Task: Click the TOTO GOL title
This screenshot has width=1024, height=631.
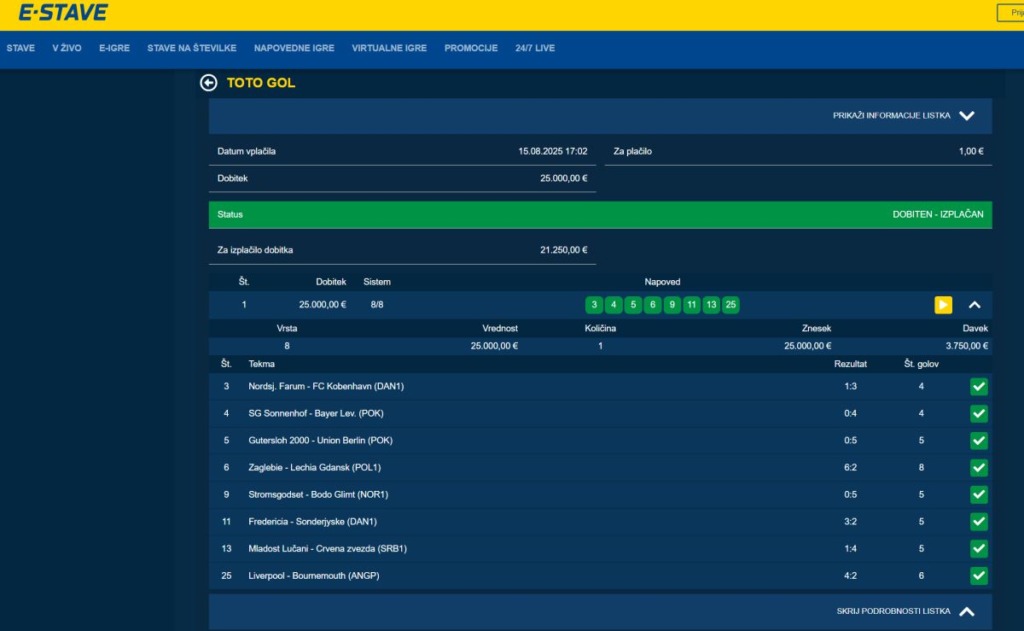Action: (x=261, y=83)
